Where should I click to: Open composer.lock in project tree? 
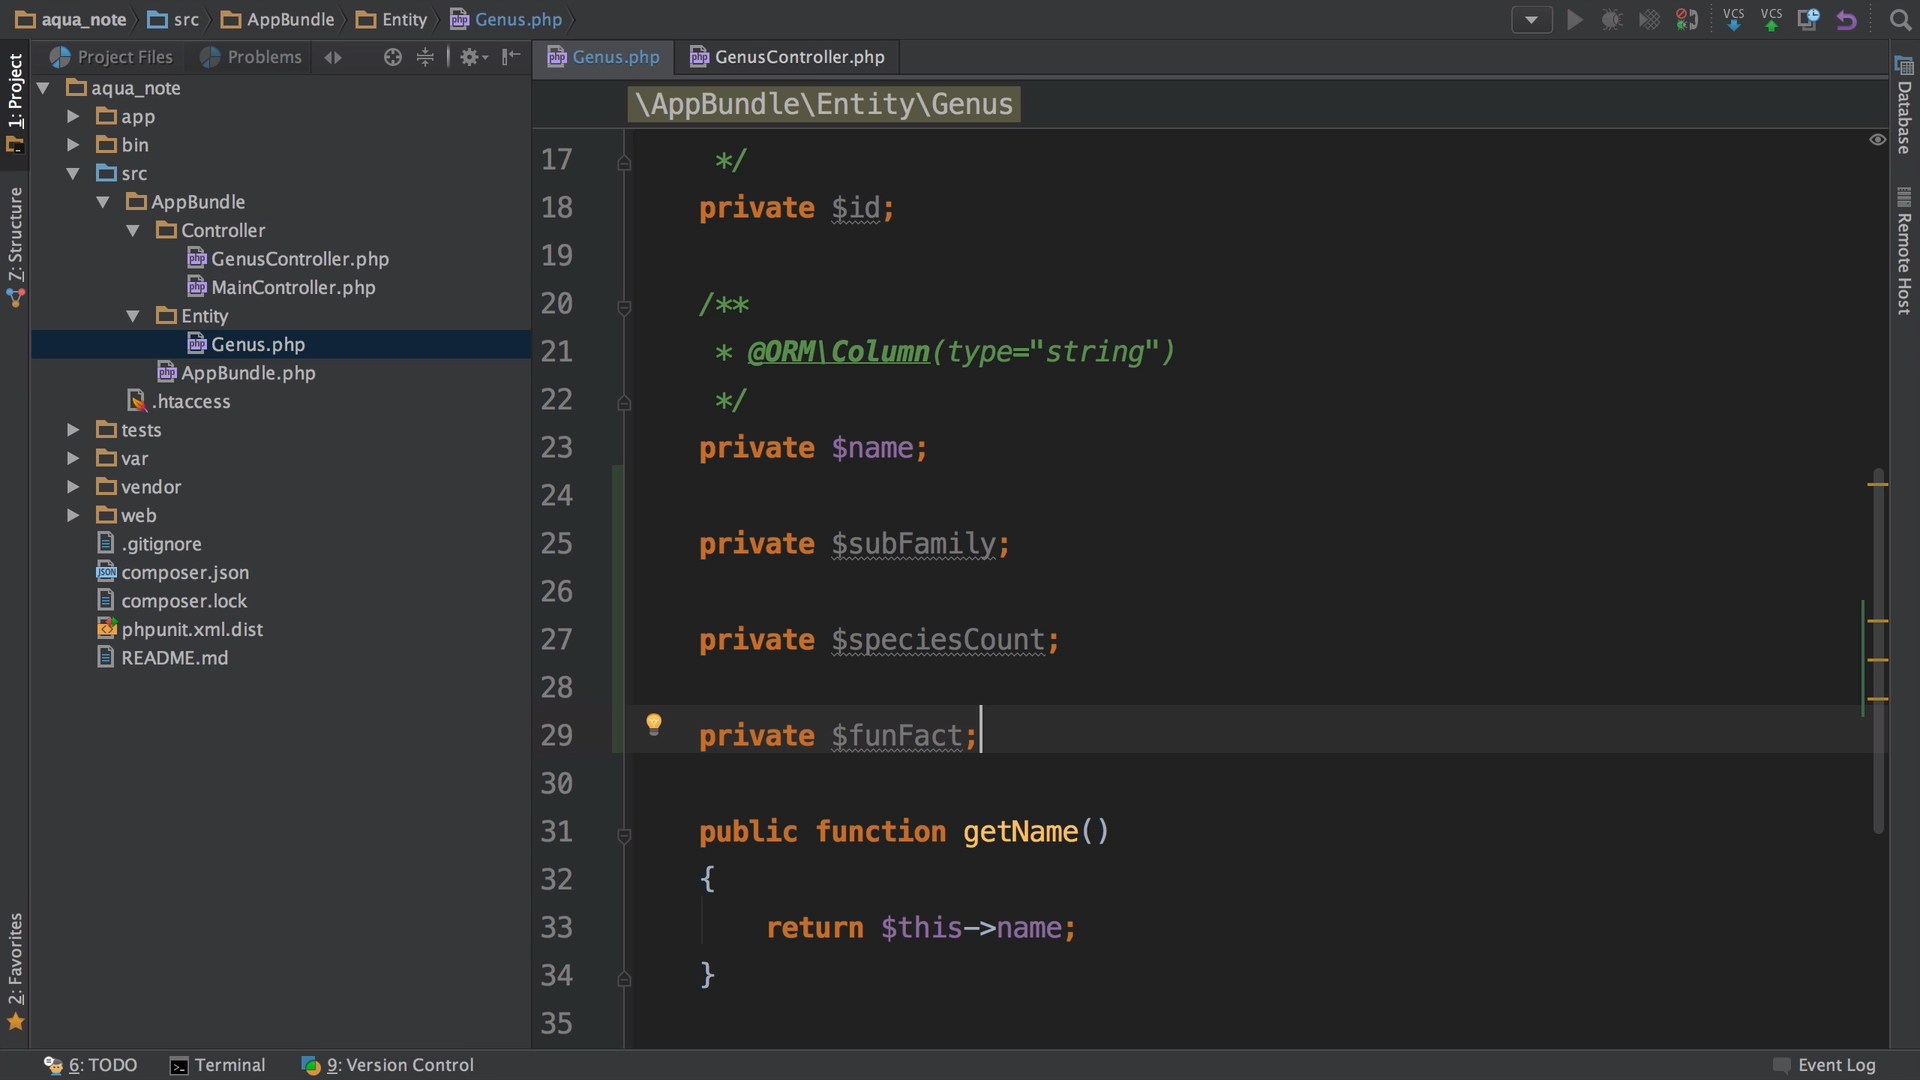coord(172,601)
